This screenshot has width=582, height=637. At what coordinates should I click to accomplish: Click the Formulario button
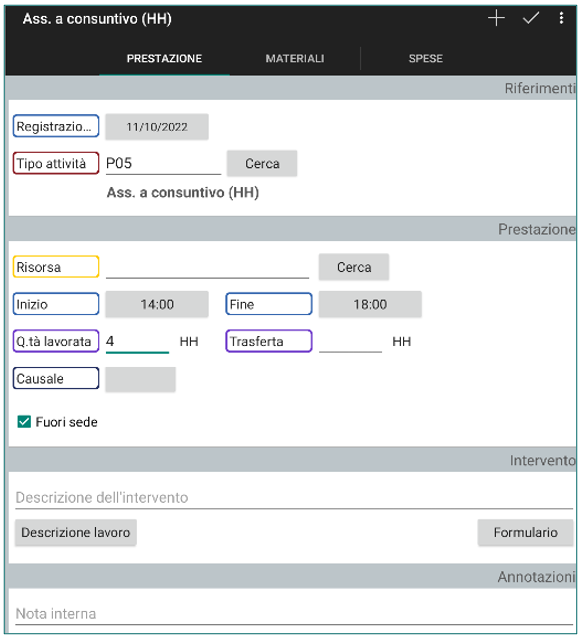525,532
